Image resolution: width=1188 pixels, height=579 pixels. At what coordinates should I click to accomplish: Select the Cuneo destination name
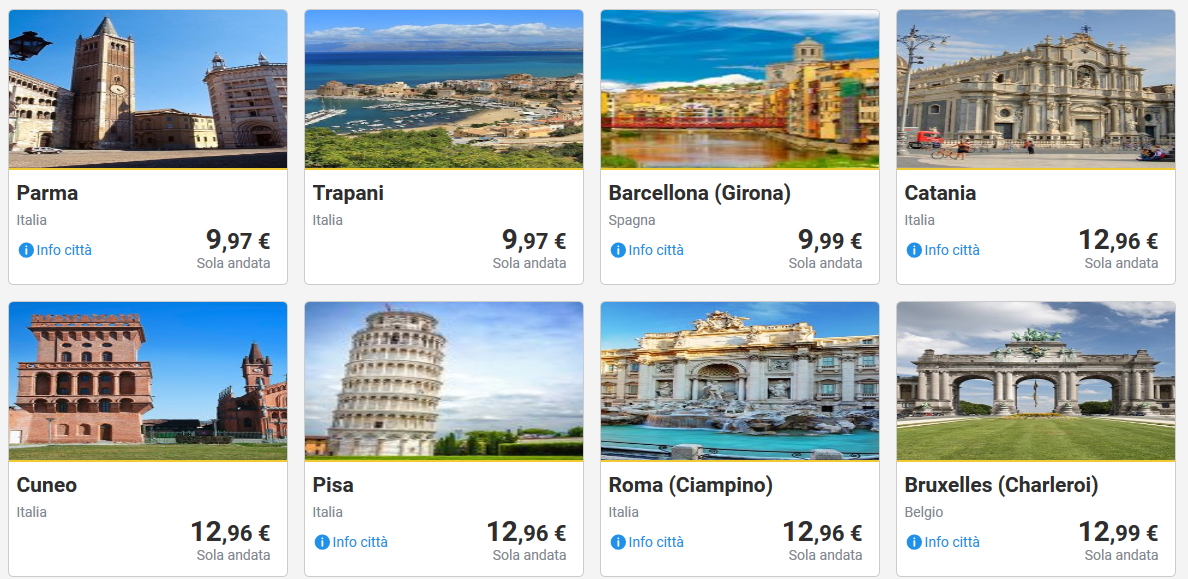click(x=47, y=485)
